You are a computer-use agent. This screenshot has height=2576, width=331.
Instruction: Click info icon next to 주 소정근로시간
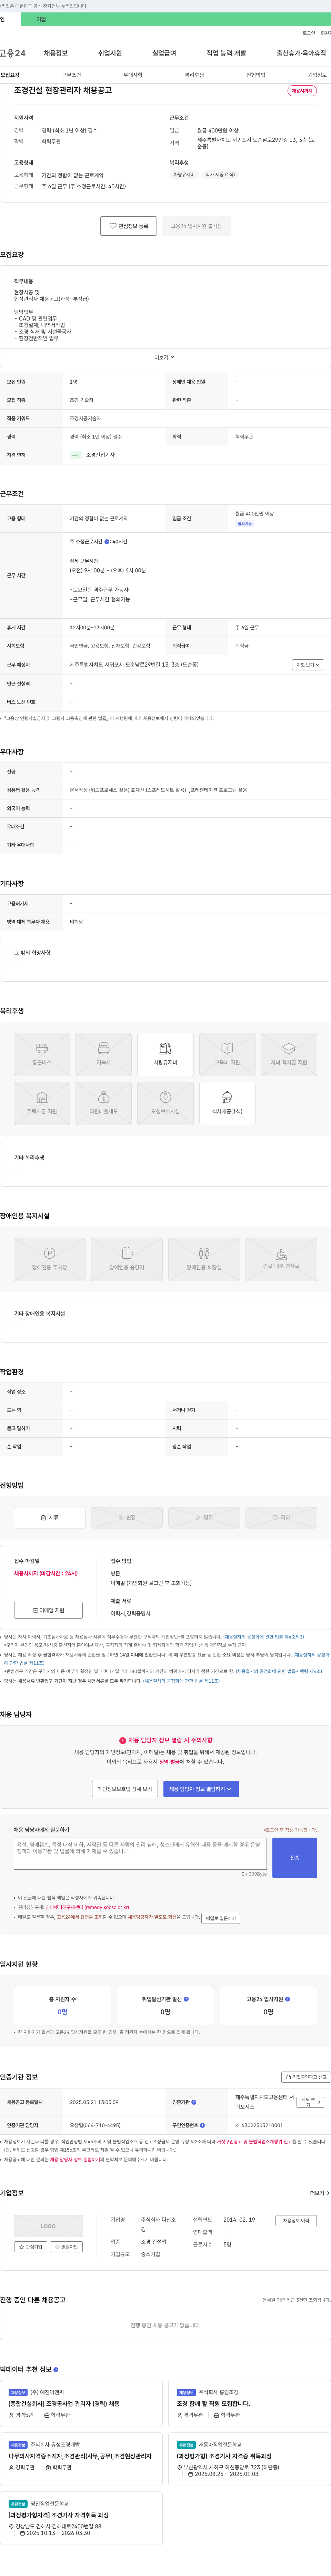coord(107,542)
